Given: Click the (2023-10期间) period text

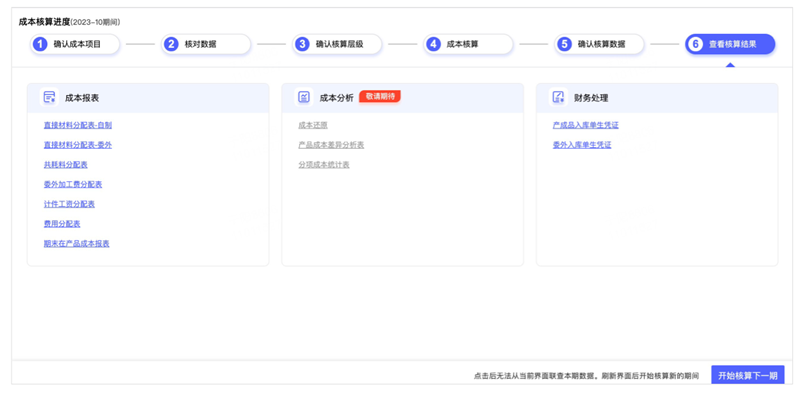Looking at the screenshot, I should 95,22.
